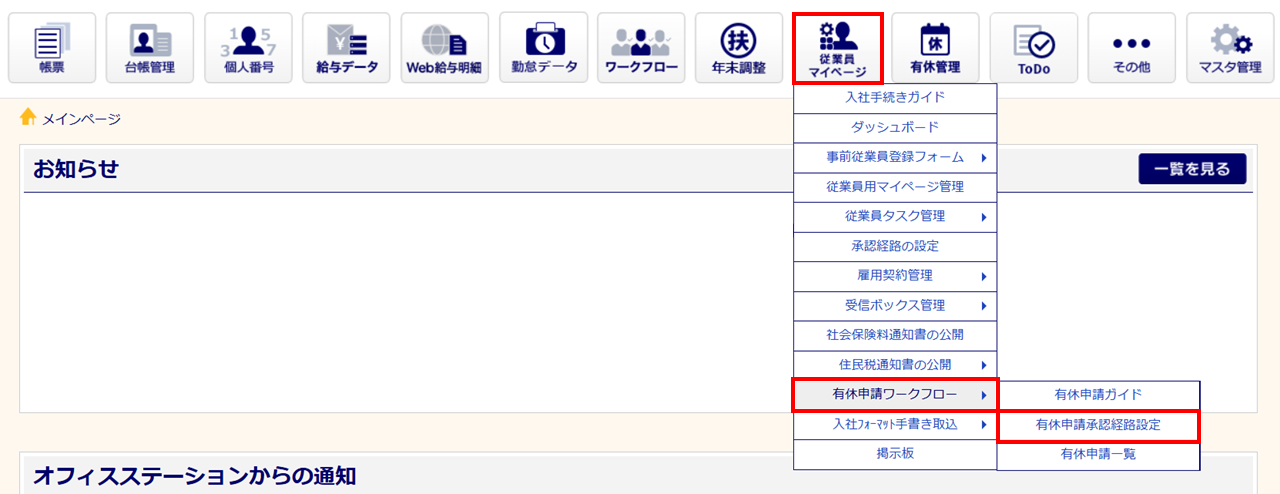Expand 受信ボックス管理 submenu

pyautogui.click(x=895, y=305)
